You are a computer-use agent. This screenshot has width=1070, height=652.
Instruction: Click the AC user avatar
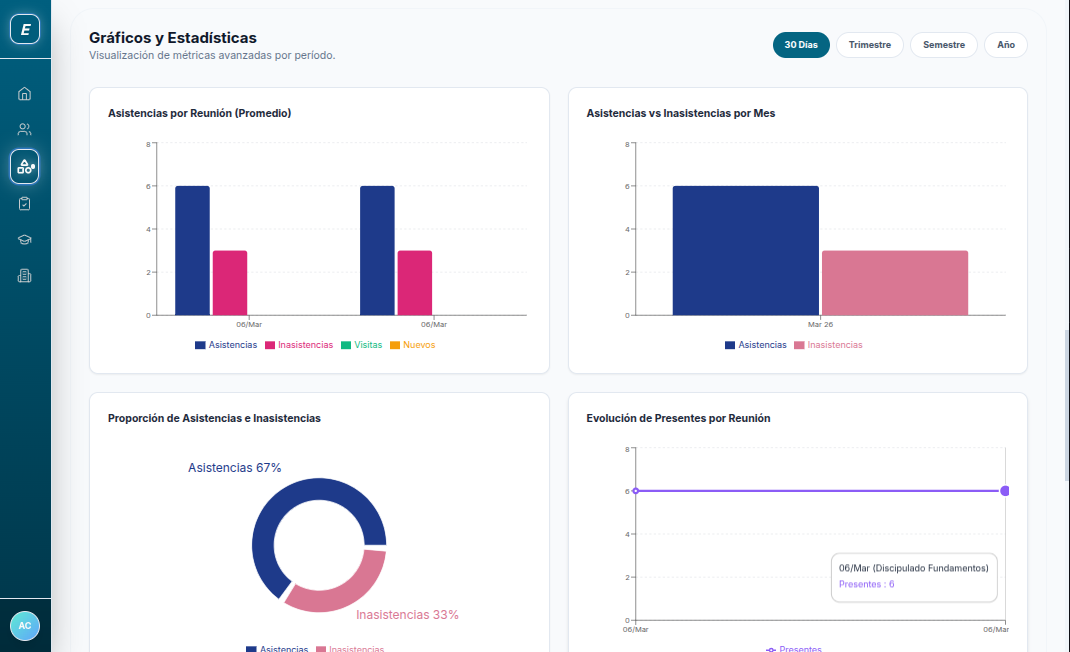[x=25, y=625]
